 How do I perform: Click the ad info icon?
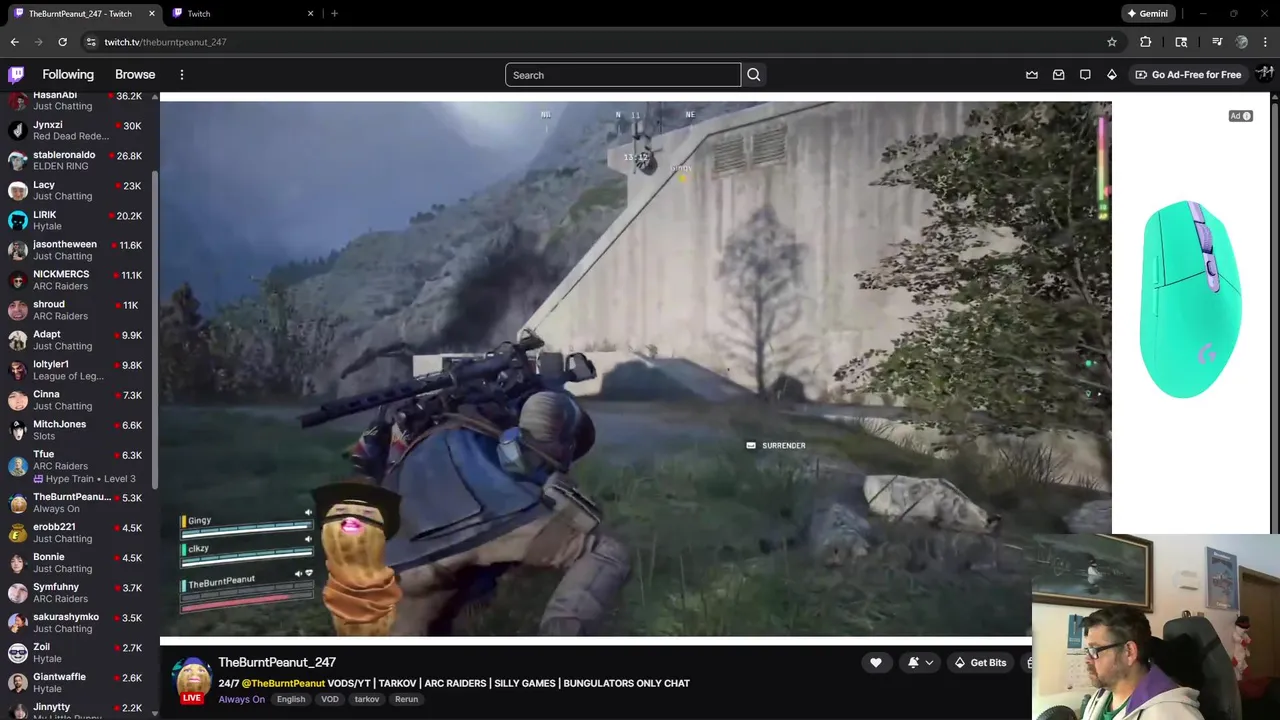(1241, 116)
